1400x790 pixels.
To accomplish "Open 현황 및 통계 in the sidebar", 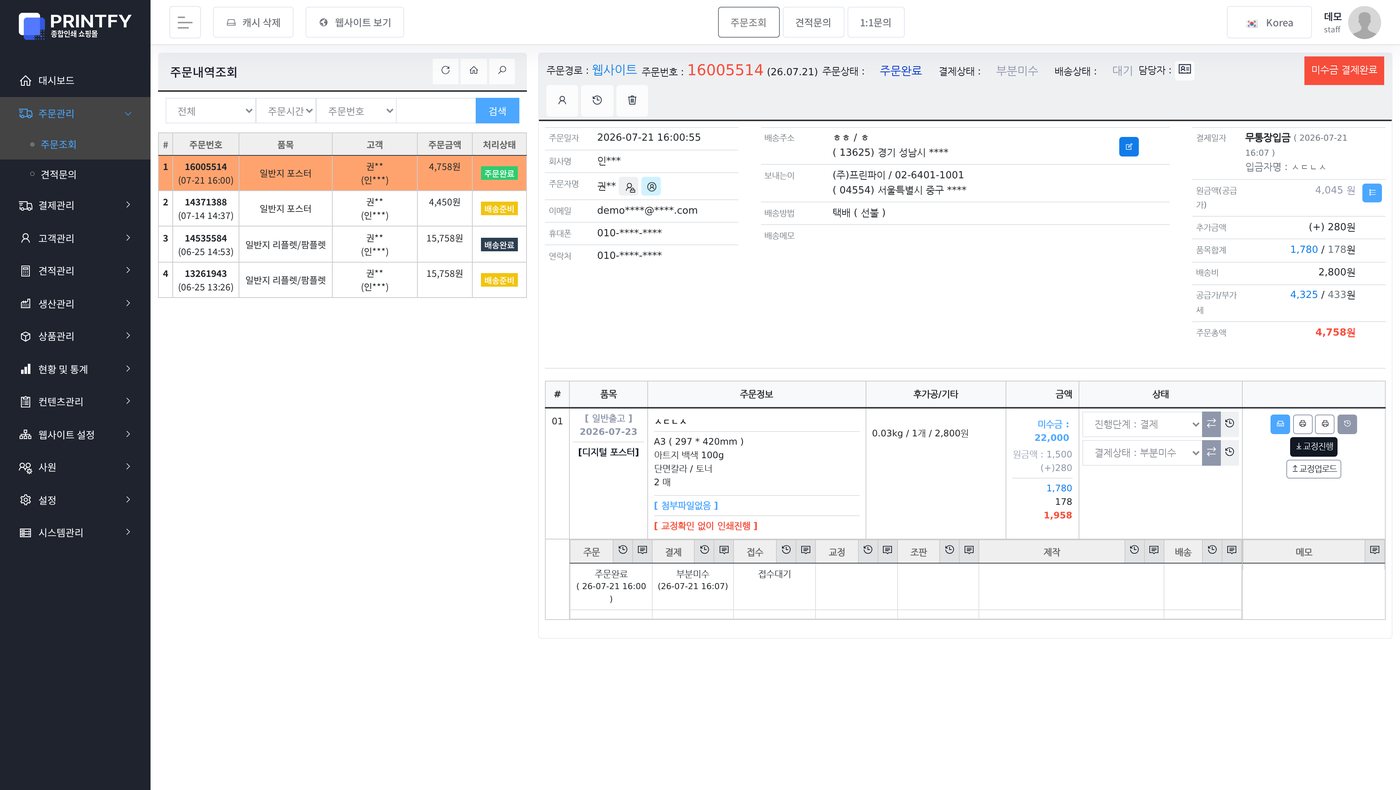I will point(75,369).
